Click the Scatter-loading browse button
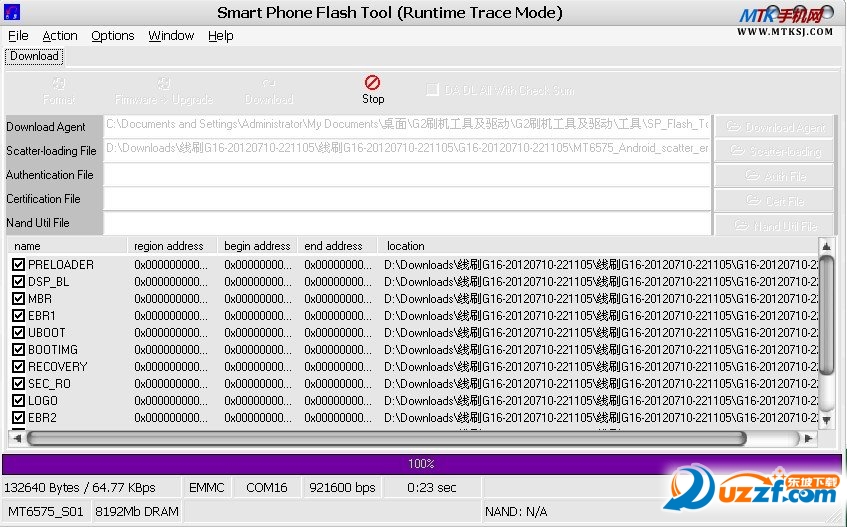The image size is (847, 527). (x=774, y=151)
